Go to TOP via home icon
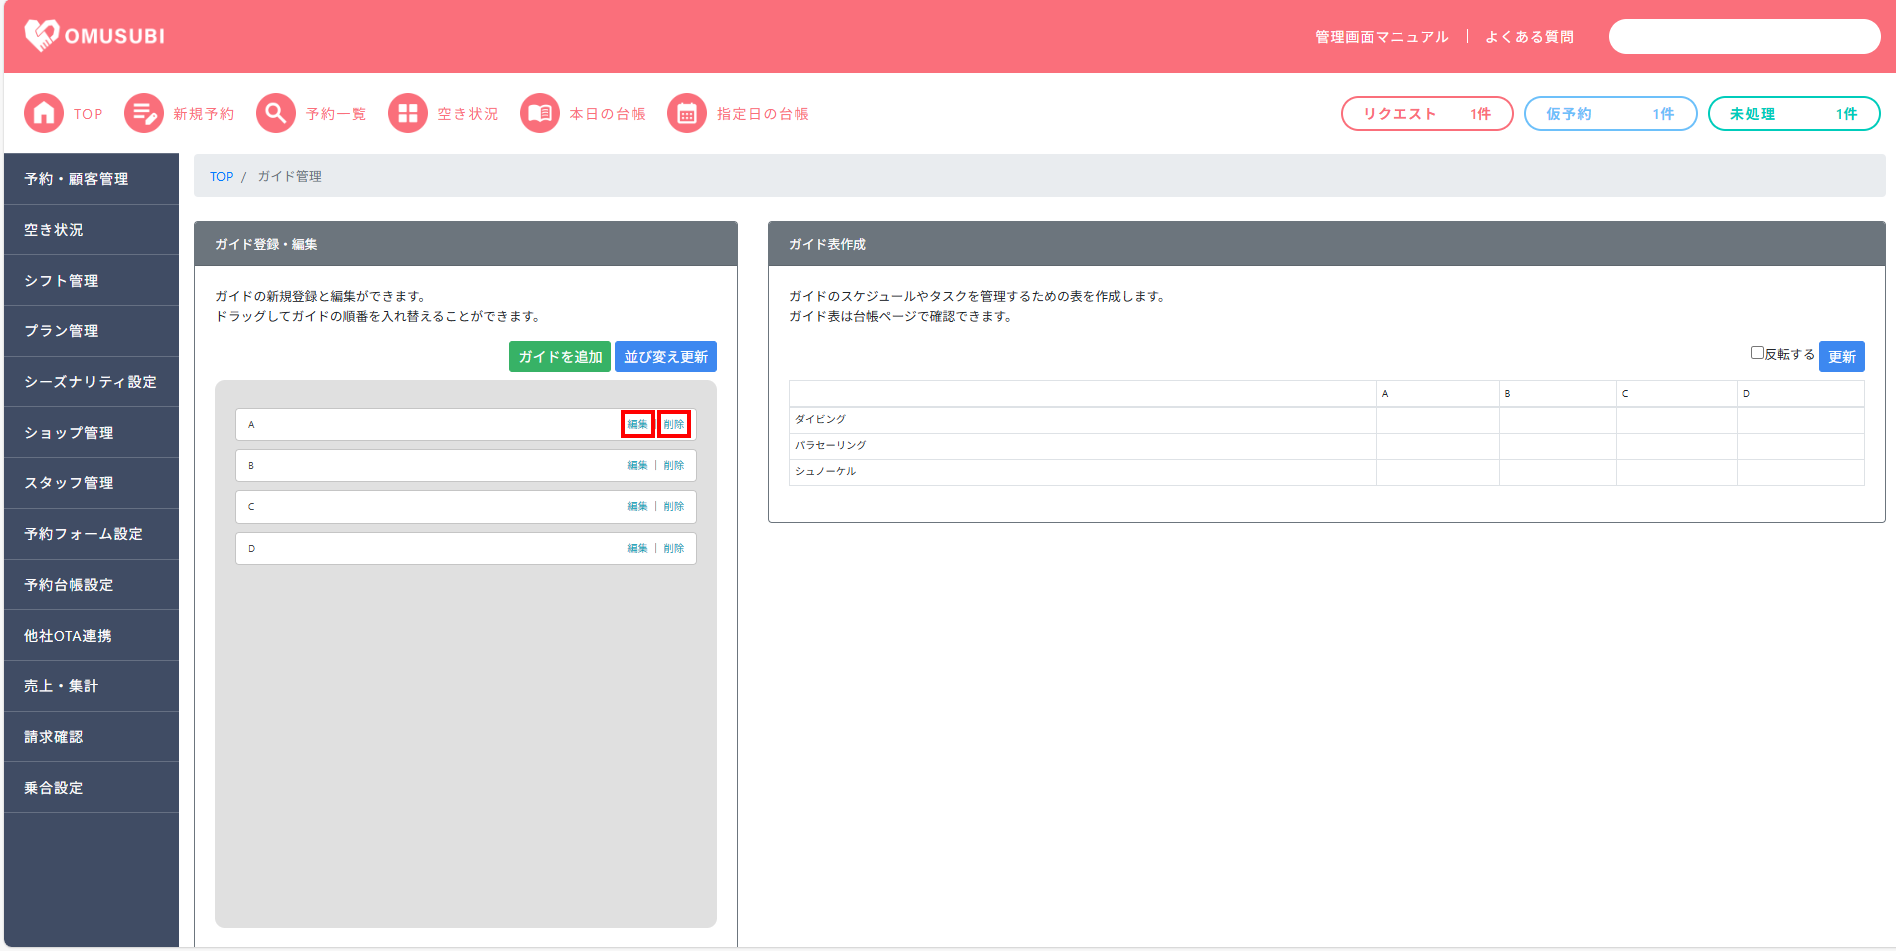The height and width of the screenshot is (951, 1896). click(x=44, y=114)
